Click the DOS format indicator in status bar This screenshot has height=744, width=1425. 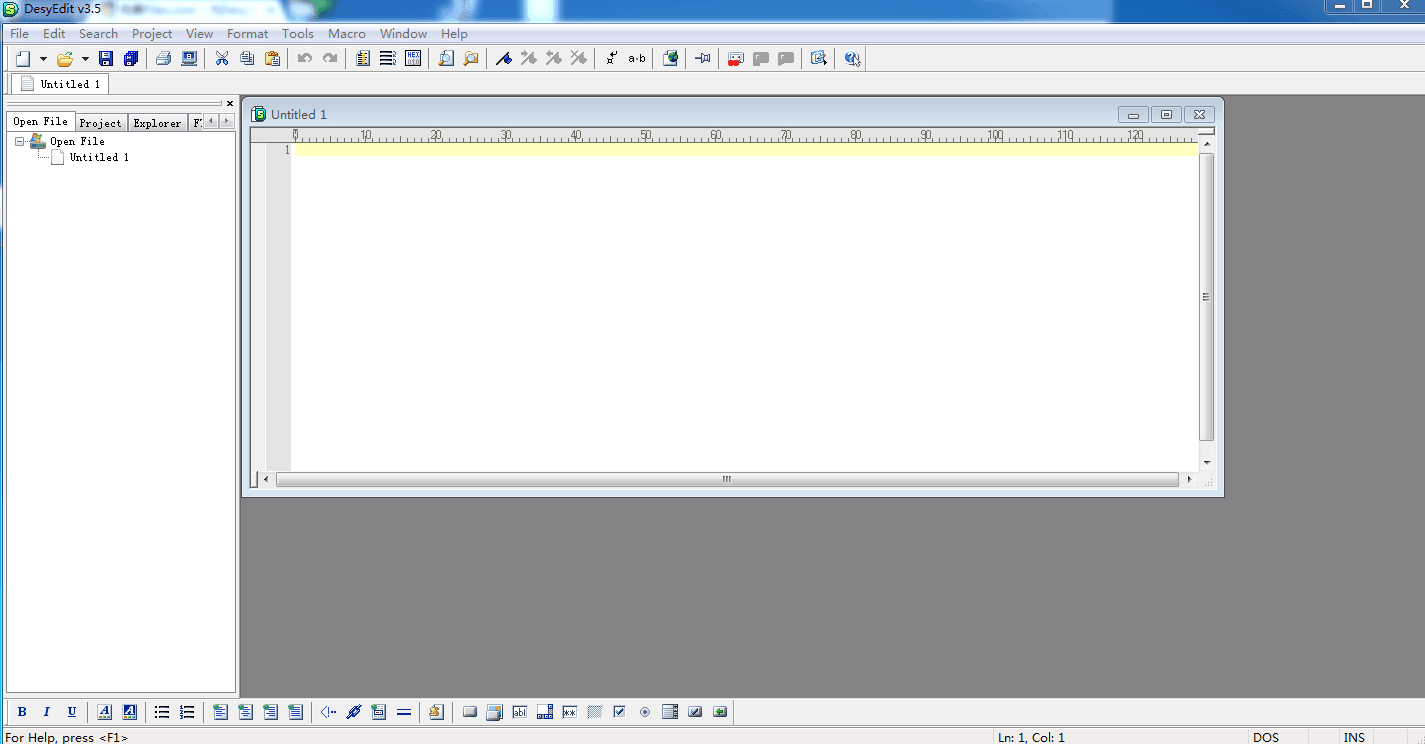[x=1265, y=737]
